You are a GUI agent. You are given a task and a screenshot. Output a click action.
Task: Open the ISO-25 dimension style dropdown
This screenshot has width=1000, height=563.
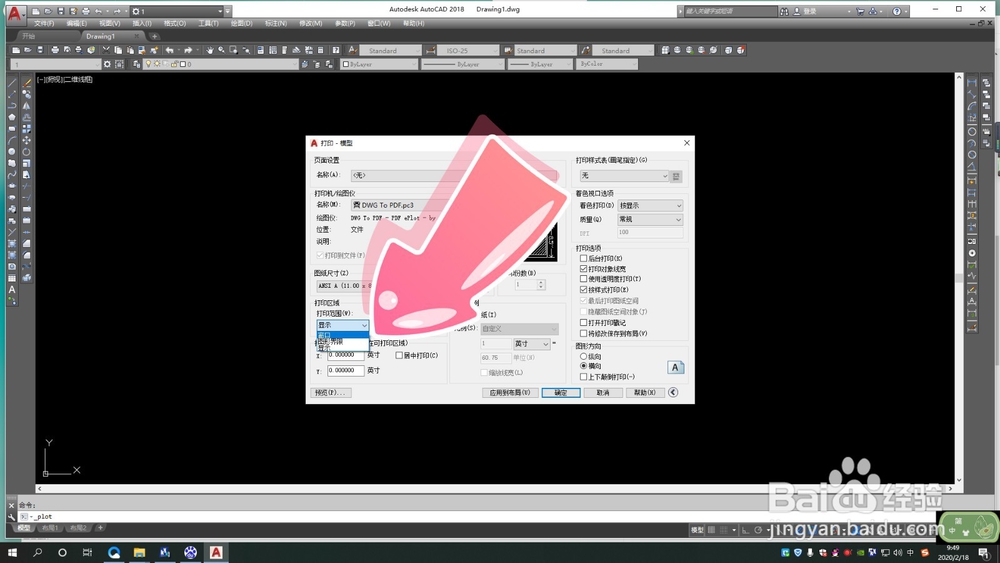pyautogui.click(x=469, y=50)
